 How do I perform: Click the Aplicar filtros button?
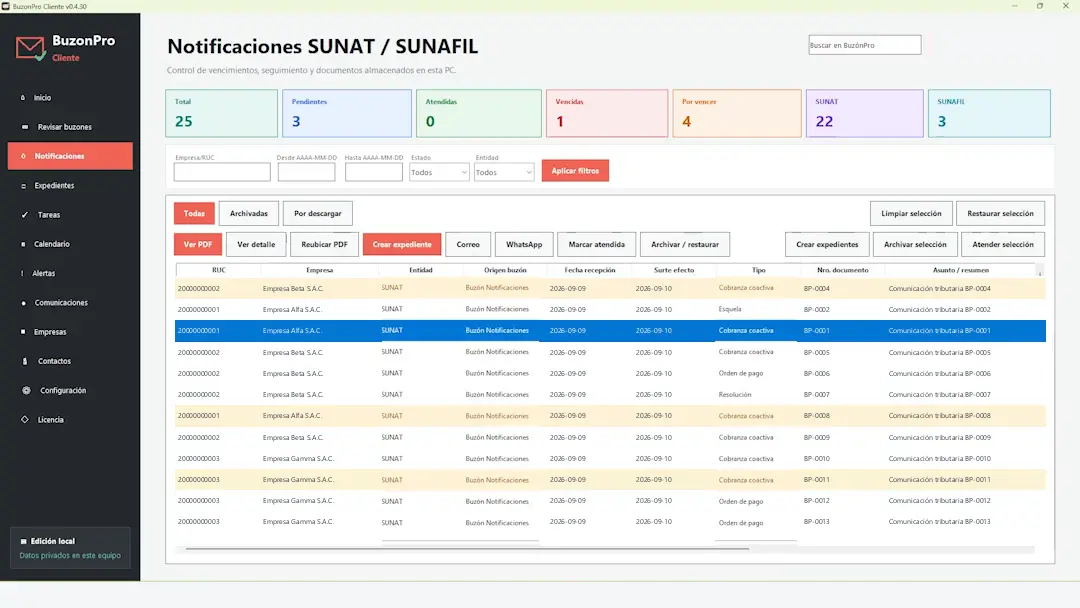pyautogui.click(x=575, y=171)
